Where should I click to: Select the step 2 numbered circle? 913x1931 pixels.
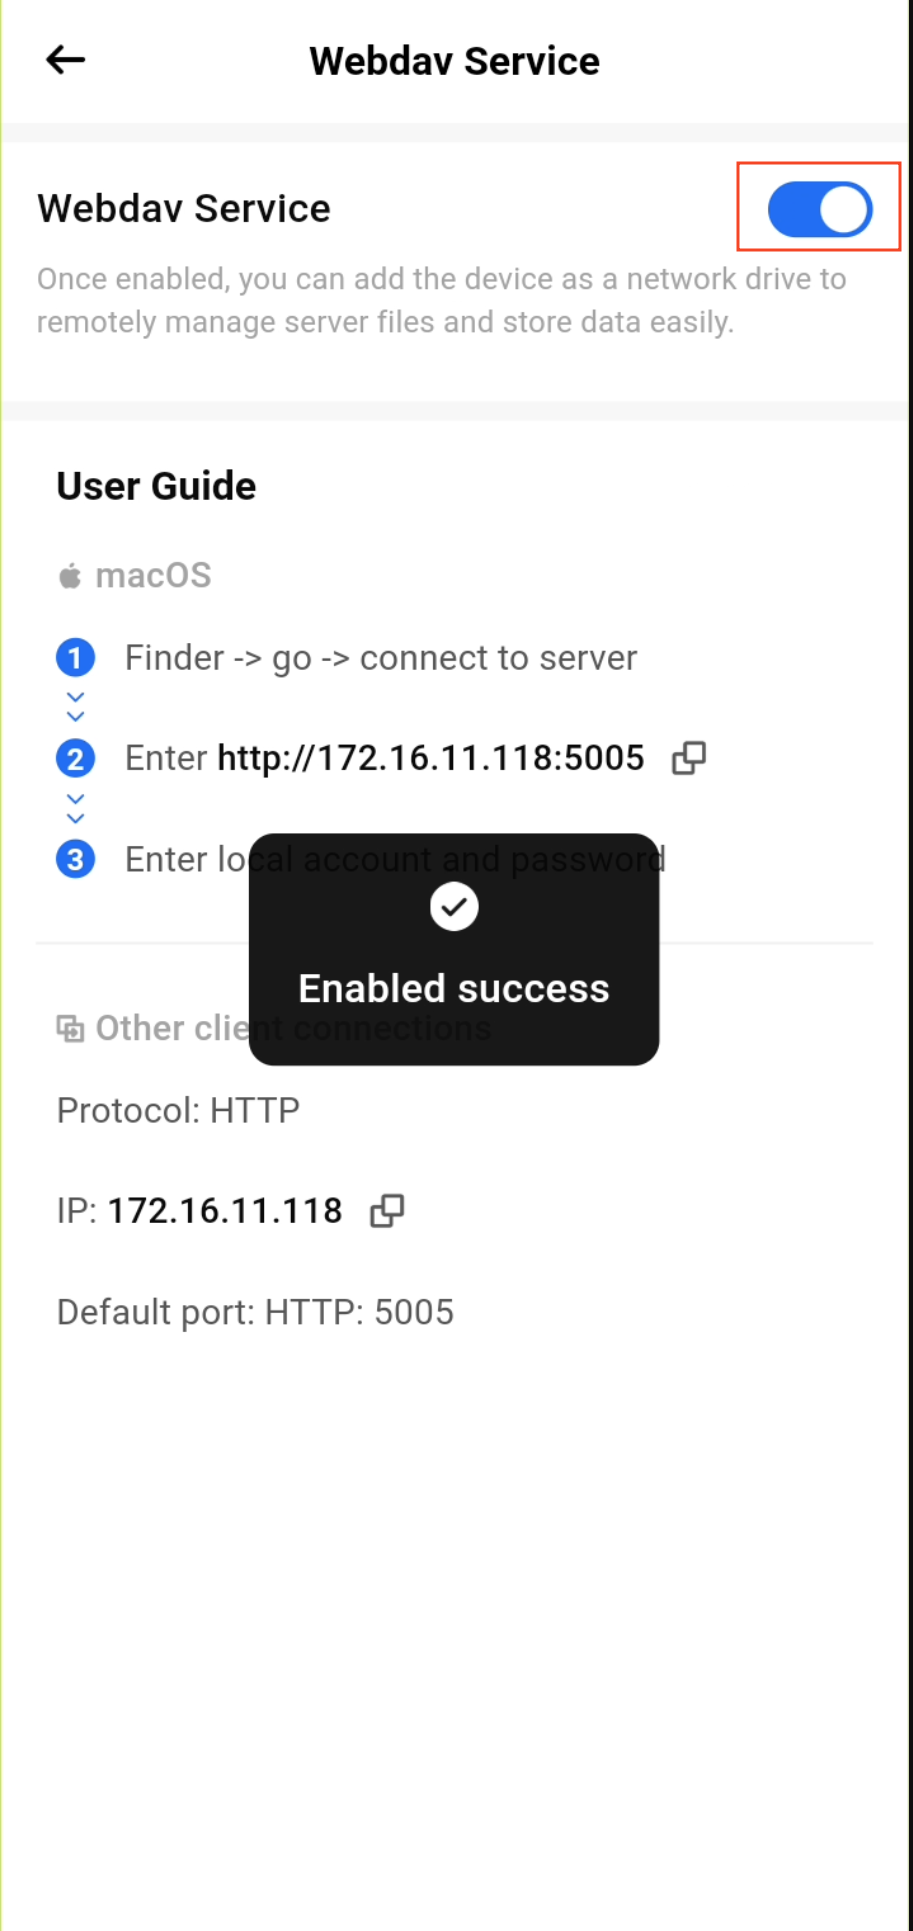pos(75,758)
